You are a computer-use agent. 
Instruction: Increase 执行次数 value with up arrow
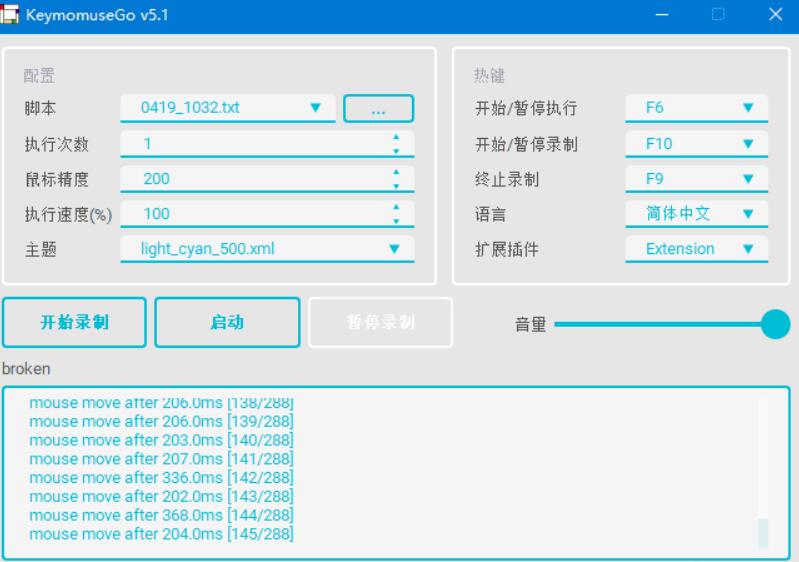click(x=396, y=137)
